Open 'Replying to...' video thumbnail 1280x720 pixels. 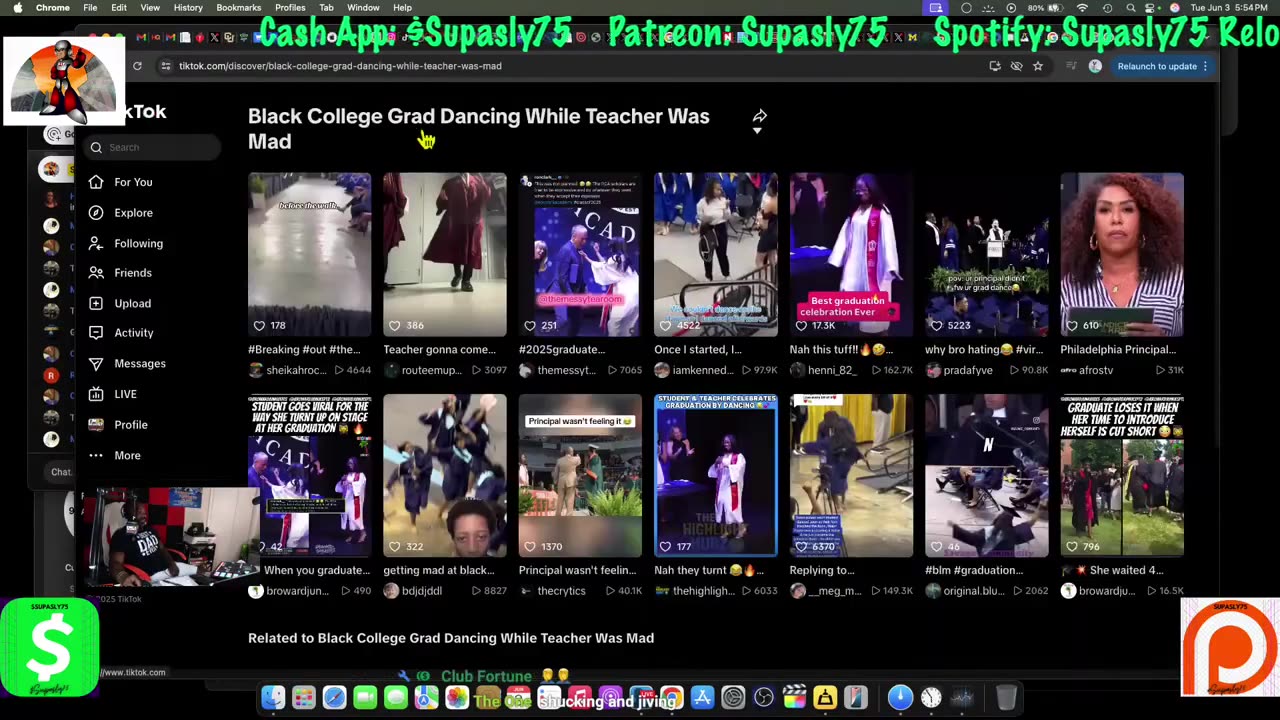851,476
